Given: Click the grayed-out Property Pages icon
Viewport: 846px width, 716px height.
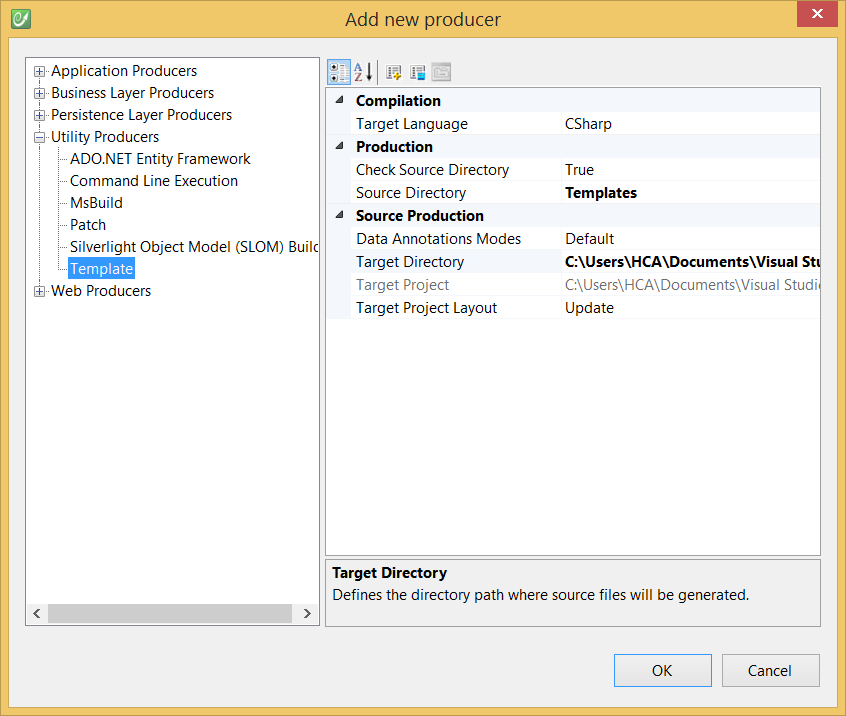Looking at the screenshot, I should click(441, 72).
